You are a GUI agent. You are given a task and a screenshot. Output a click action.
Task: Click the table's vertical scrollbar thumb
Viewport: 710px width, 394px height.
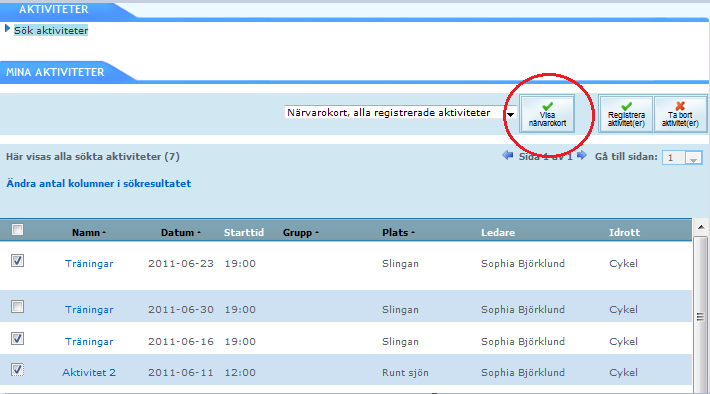click(700, 316)
